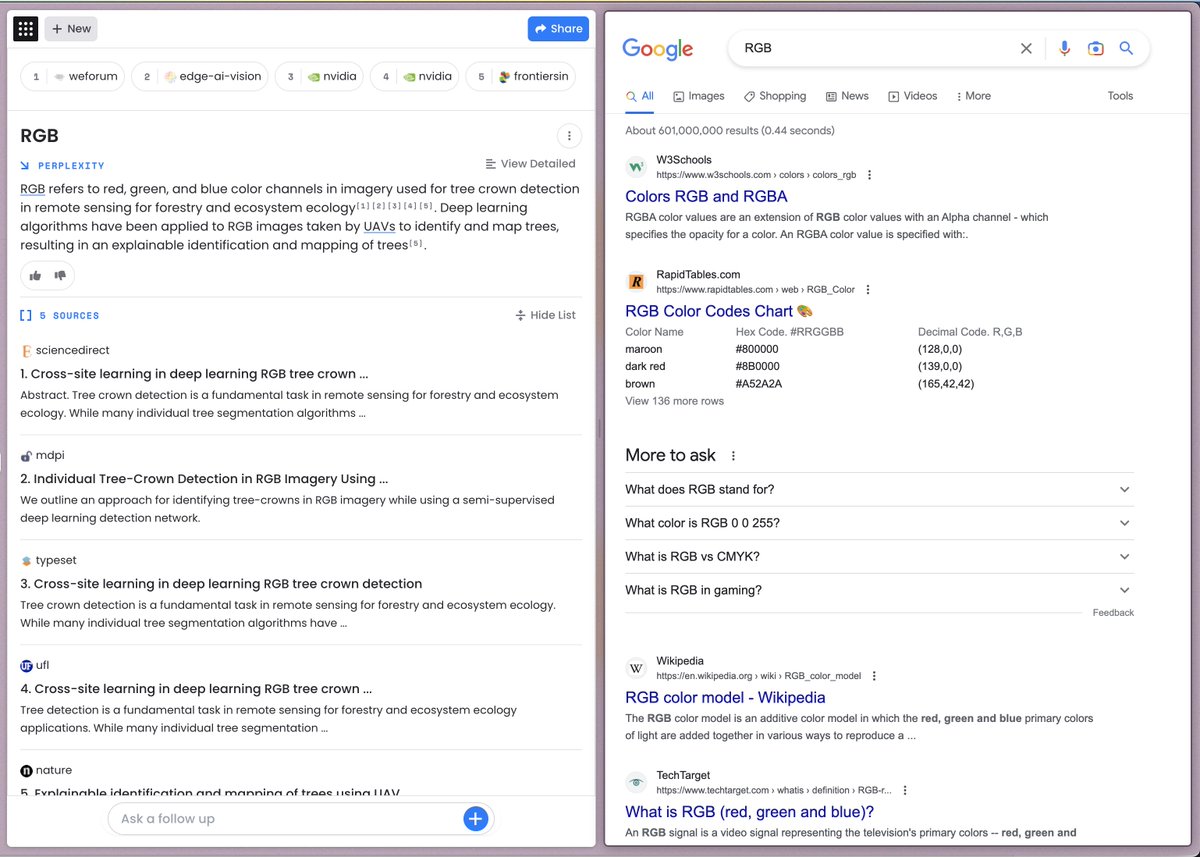
Task: Click the sciencedirect source icon
Action: (x=26, y=351)
